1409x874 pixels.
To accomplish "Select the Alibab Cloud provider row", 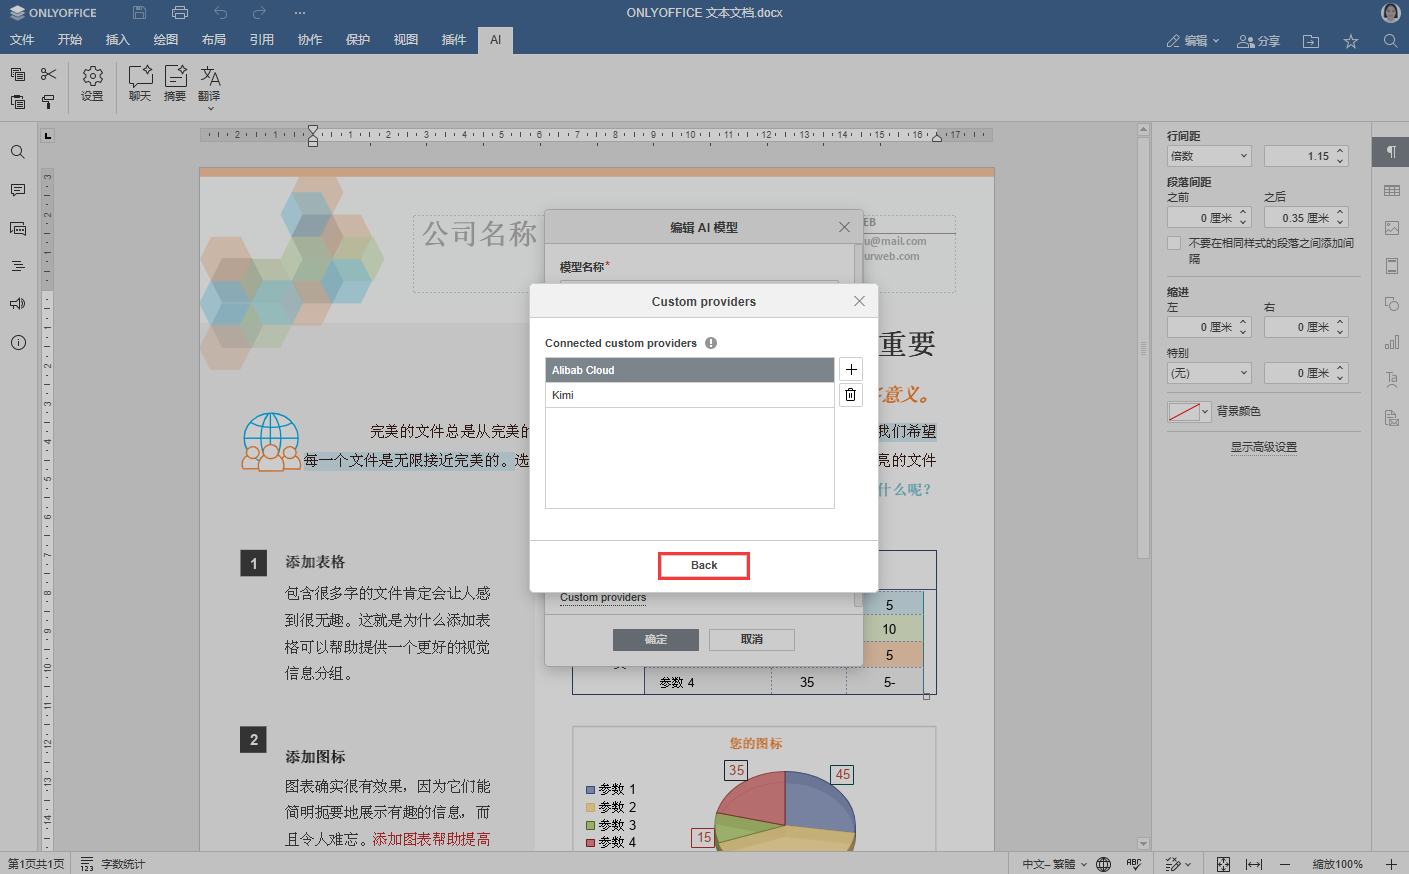I will pyautogui.click(x=690, y=370).
